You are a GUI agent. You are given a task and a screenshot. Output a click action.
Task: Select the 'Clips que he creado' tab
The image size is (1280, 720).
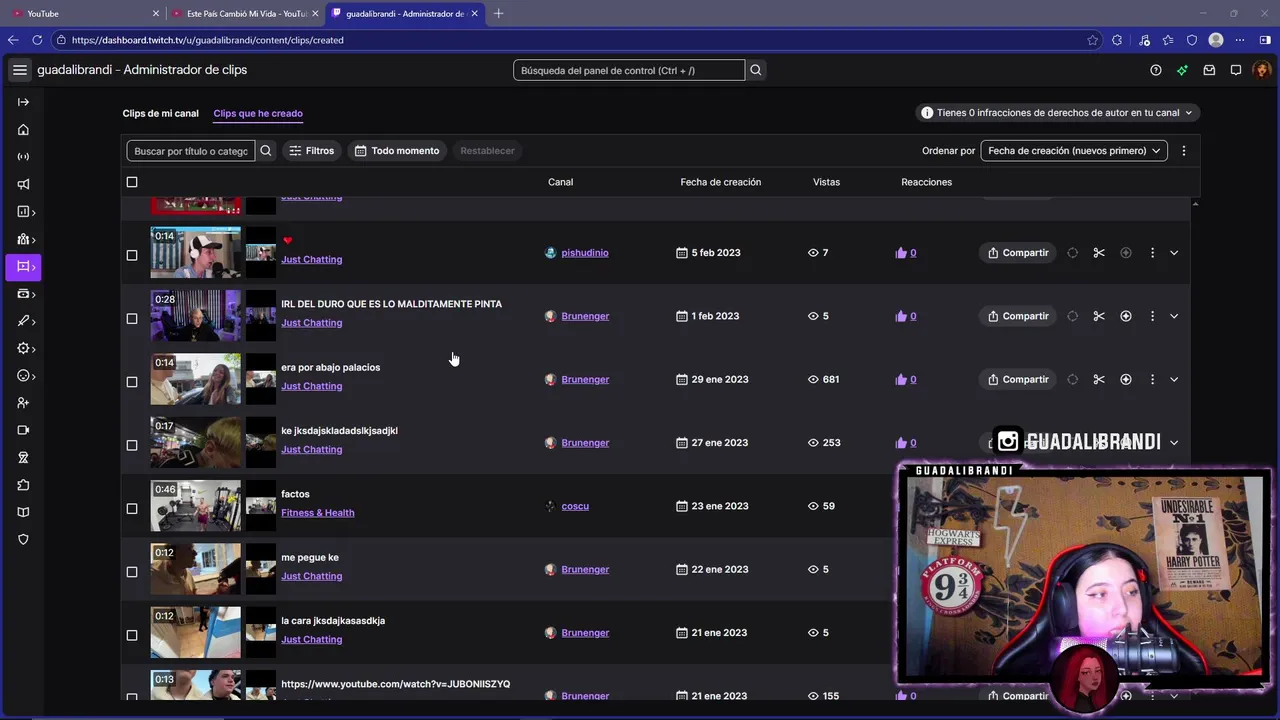[x=258, y=113]
